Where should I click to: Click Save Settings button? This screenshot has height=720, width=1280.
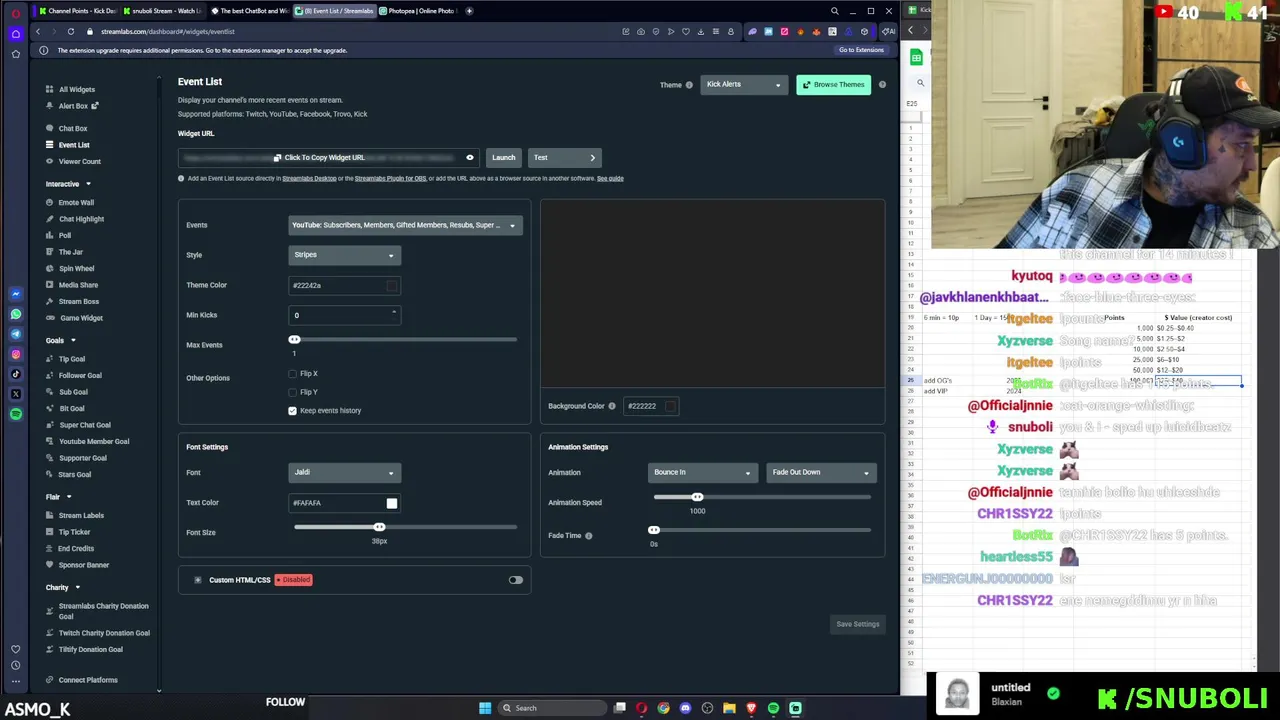(858, 624)
